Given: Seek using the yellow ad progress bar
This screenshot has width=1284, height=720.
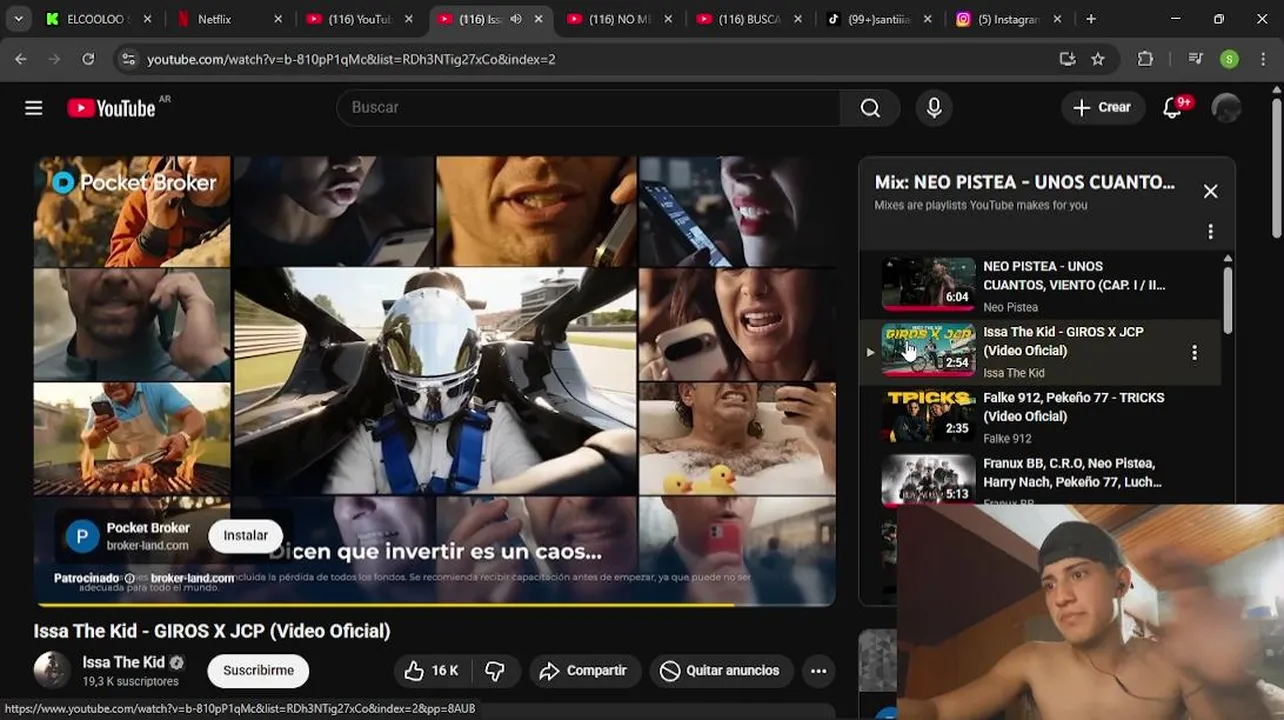Looking at the screenshot, I should [434, 604].
